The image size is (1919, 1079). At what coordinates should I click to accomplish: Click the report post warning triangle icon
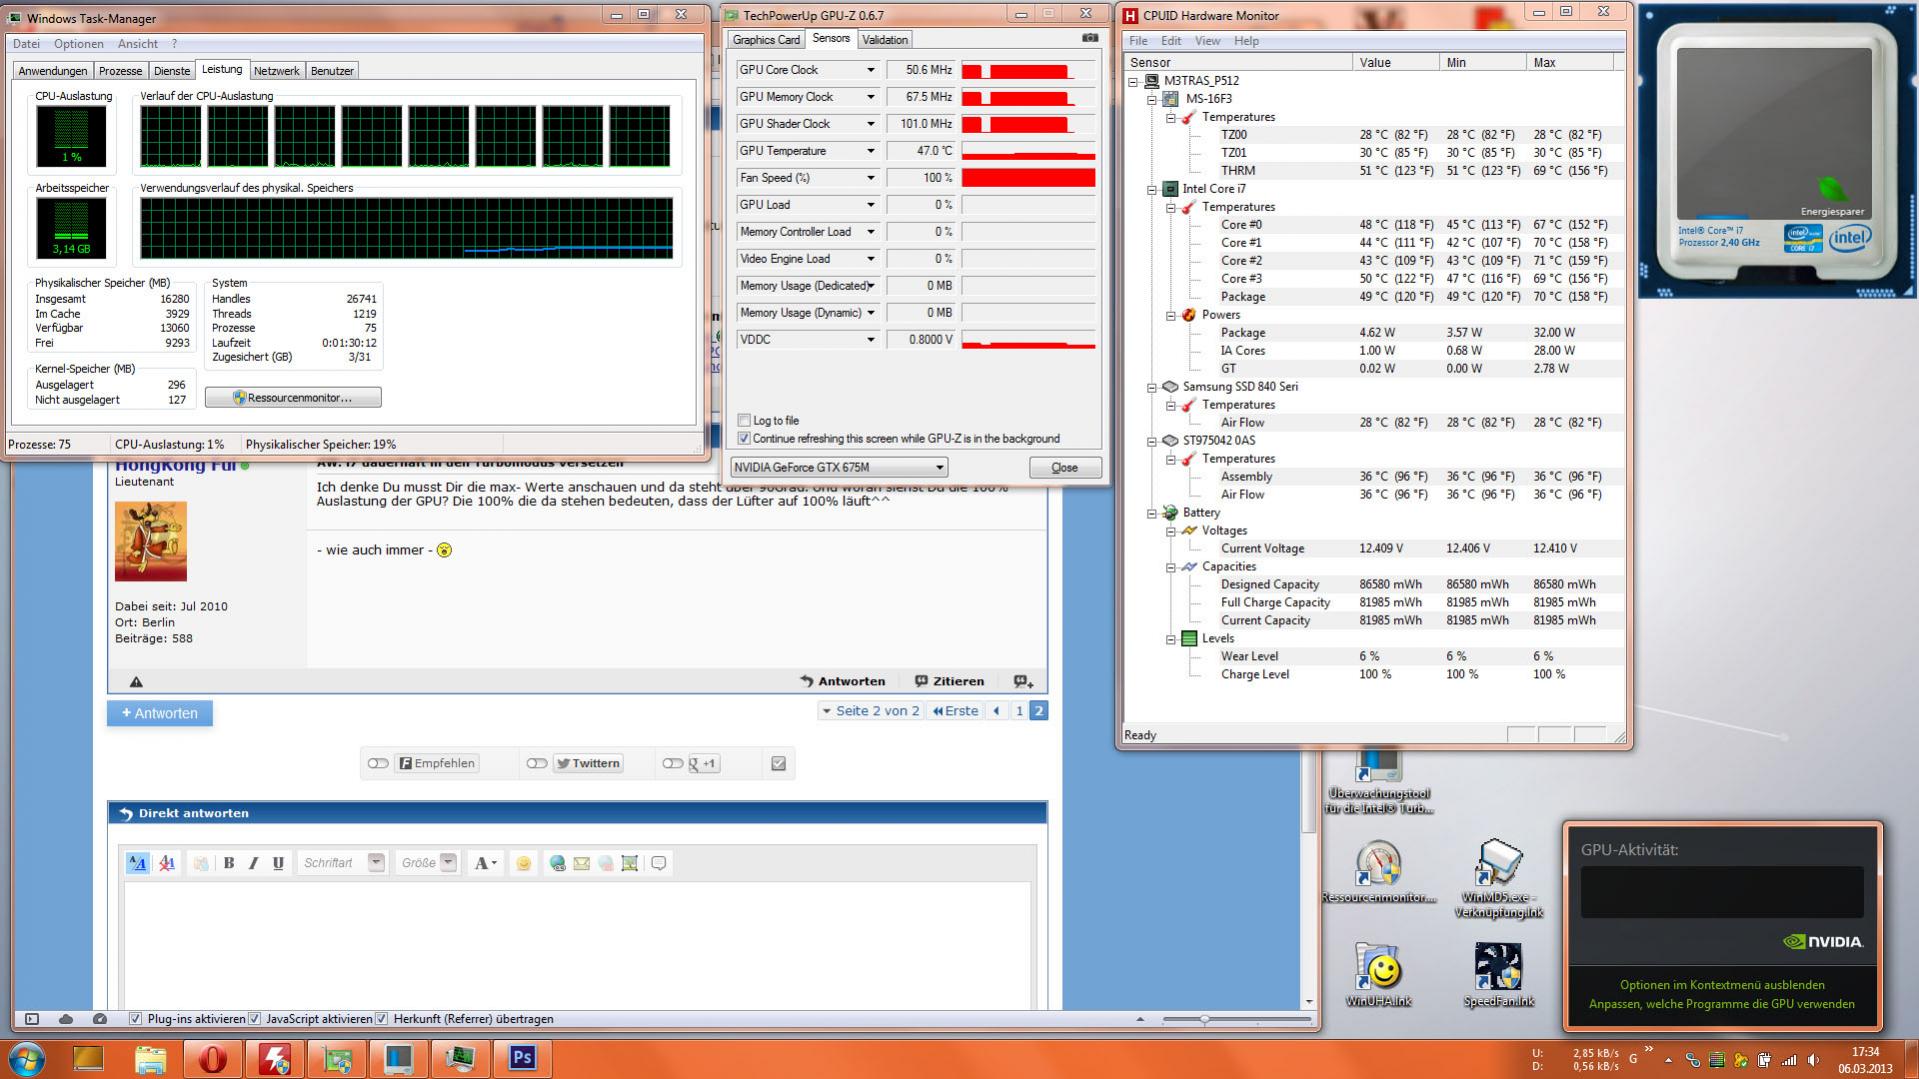point(136,682)
